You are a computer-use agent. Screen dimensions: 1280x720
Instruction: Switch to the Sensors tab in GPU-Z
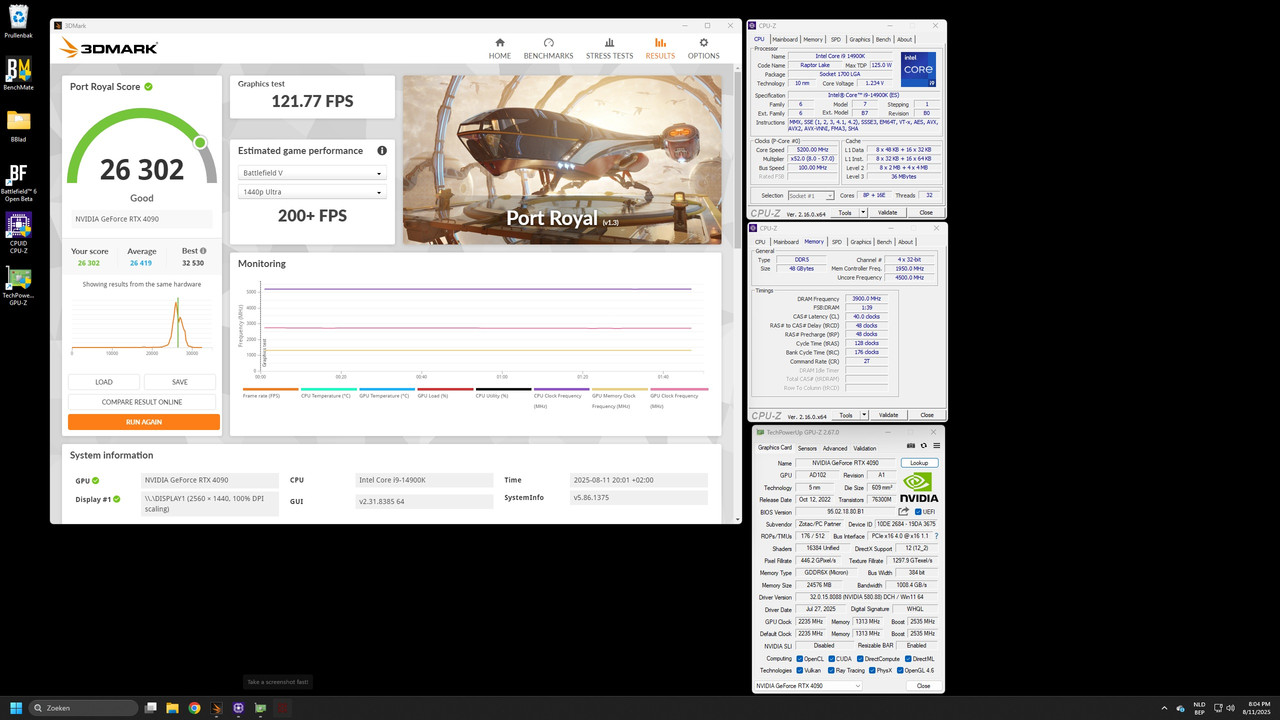point(807,448)
